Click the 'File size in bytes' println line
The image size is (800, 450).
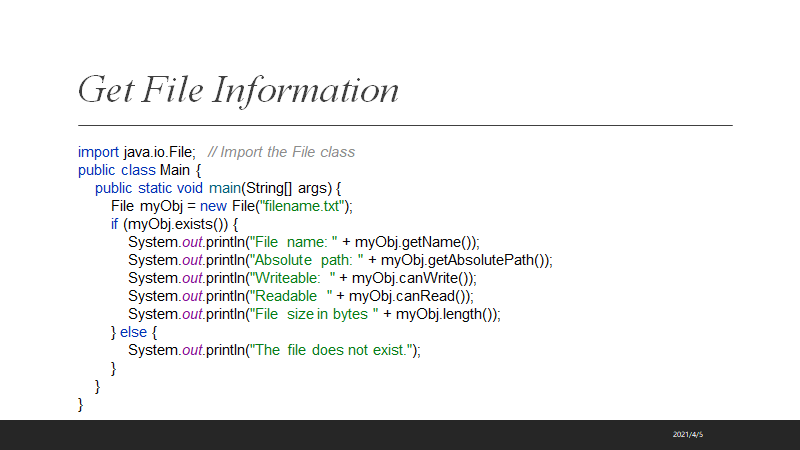coord(314,314)
